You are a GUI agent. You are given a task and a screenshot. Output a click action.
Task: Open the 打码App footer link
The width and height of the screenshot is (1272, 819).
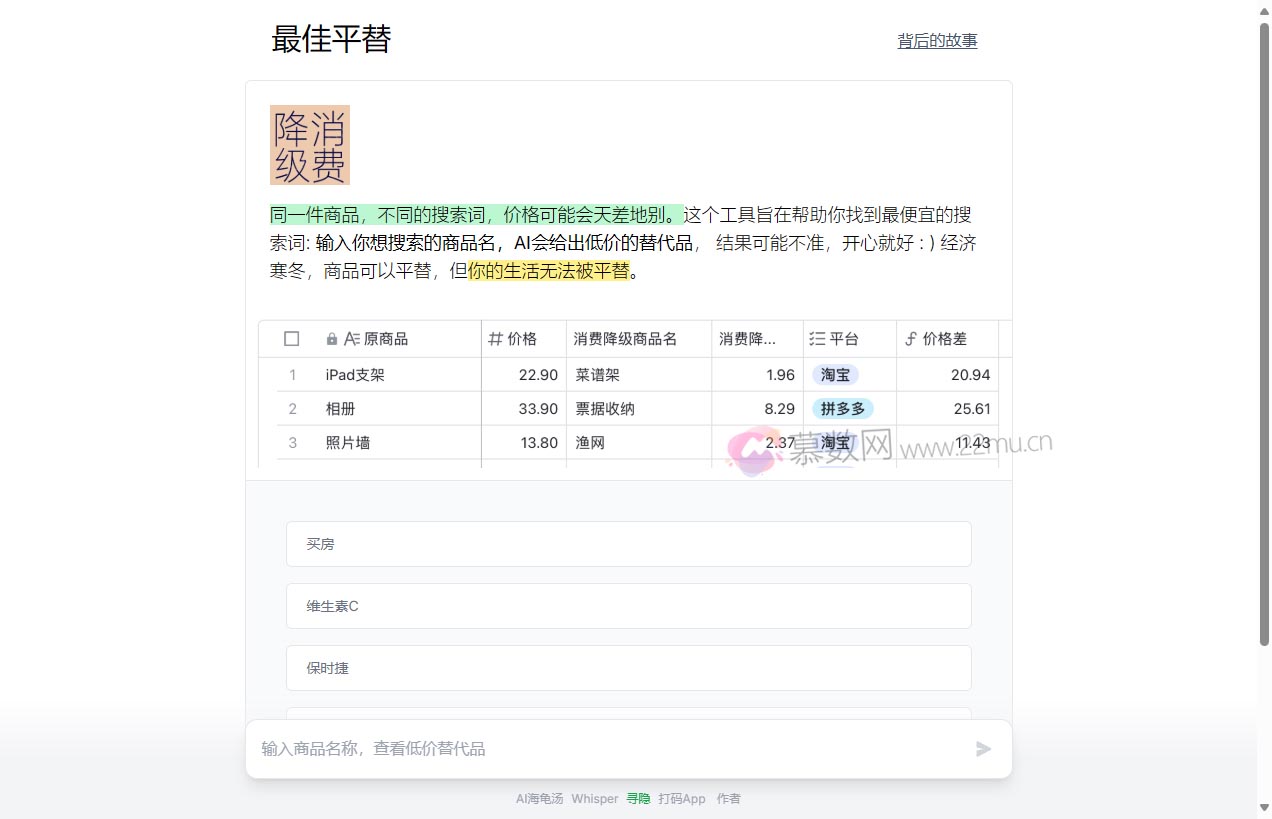682,799
